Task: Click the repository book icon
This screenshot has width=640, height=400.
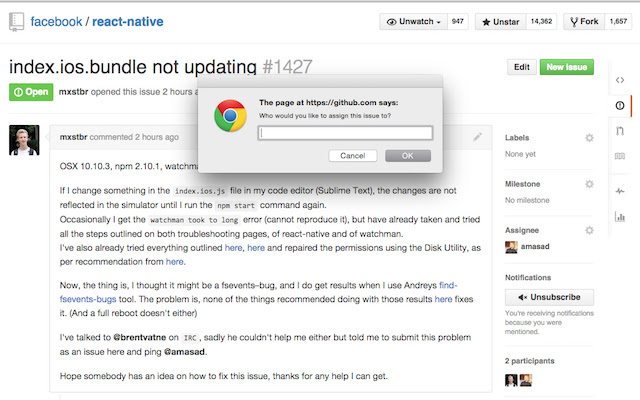Action: [17, 22]
